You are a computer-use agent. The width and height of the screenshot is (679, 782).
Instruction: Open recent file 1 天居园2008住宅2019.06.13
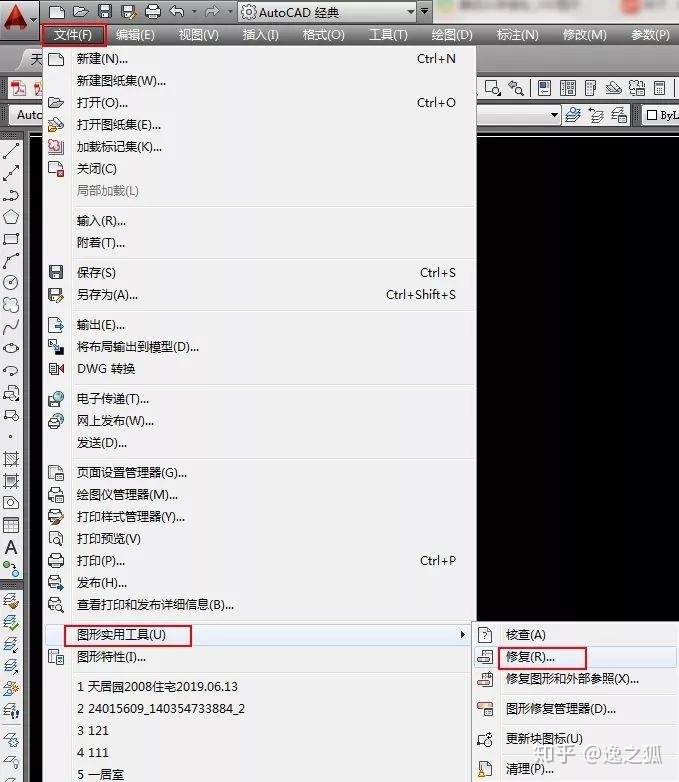[259, 687]
